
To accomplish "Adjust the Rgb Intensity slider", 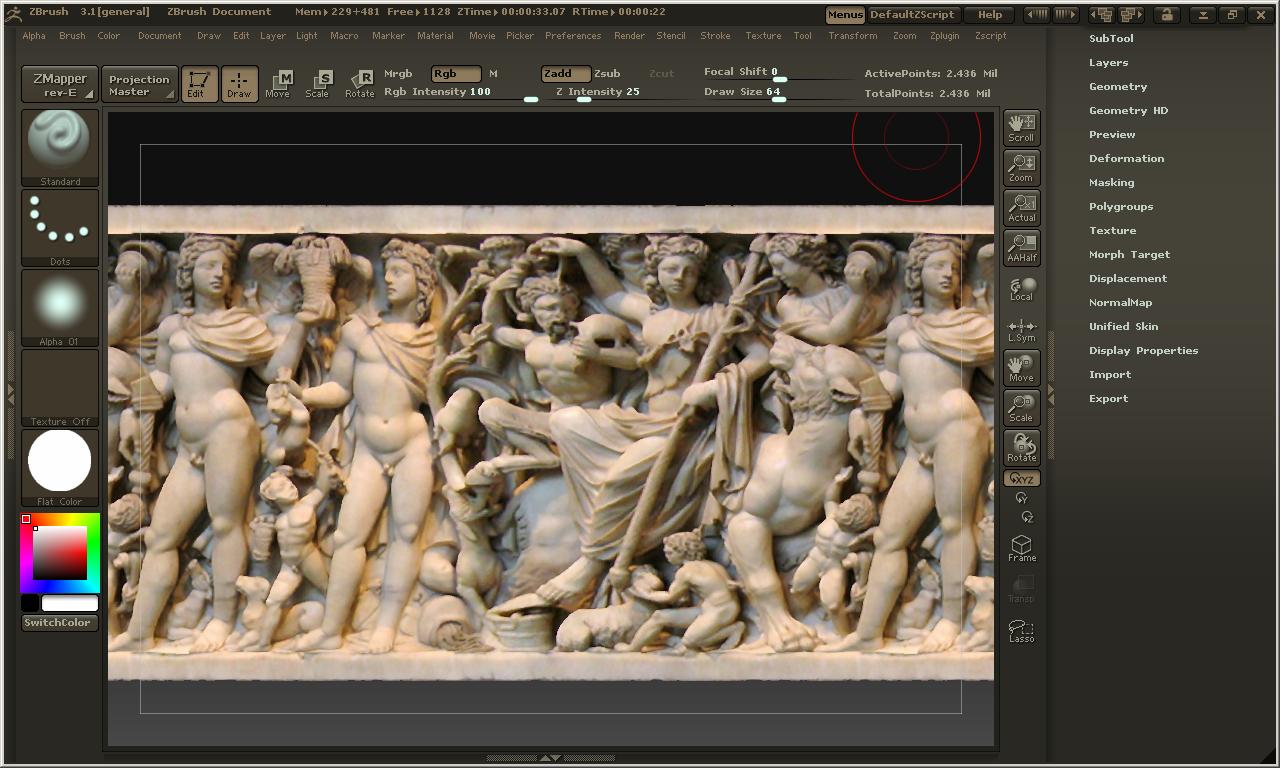I will tap(461, 92).
